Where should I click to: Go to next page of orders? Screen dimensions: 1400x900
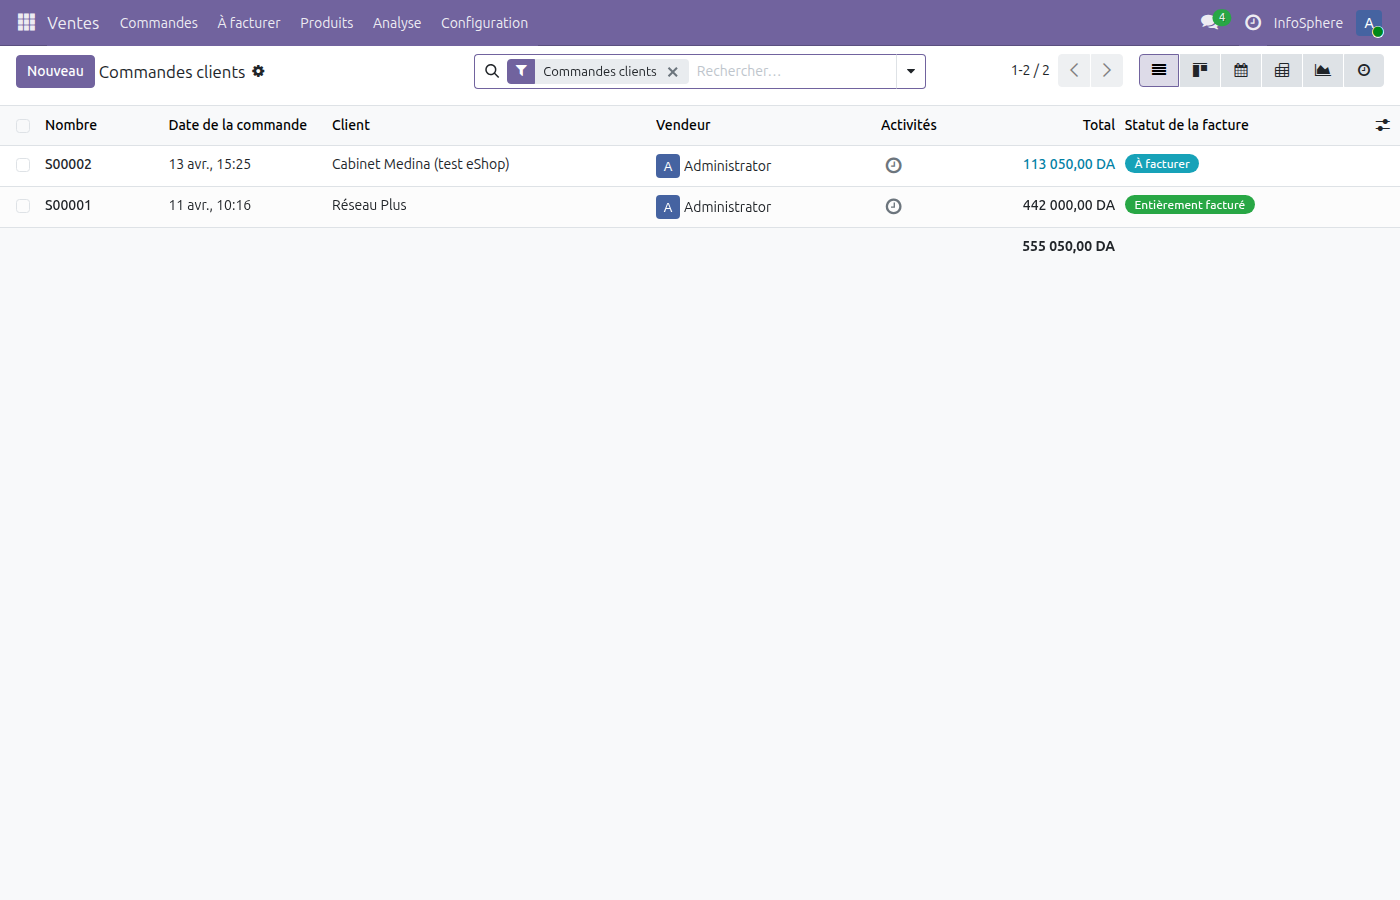1107,70
